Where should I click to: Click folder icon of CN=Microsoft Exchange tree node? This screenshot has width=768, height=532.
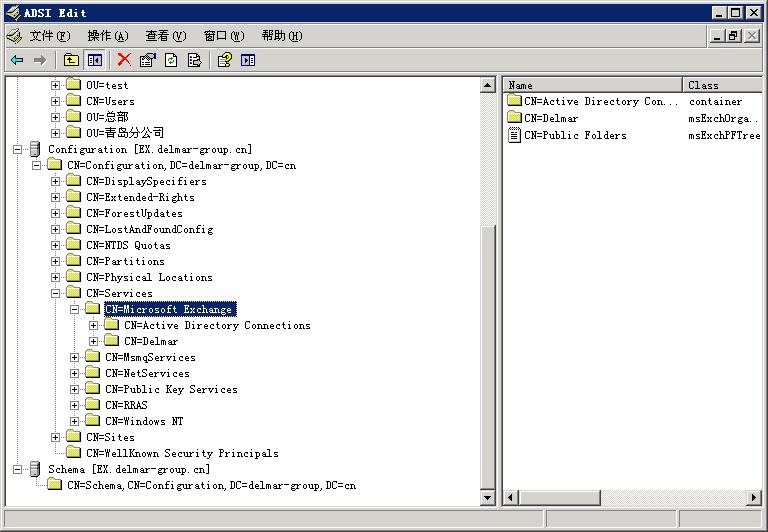click(93, 308)
